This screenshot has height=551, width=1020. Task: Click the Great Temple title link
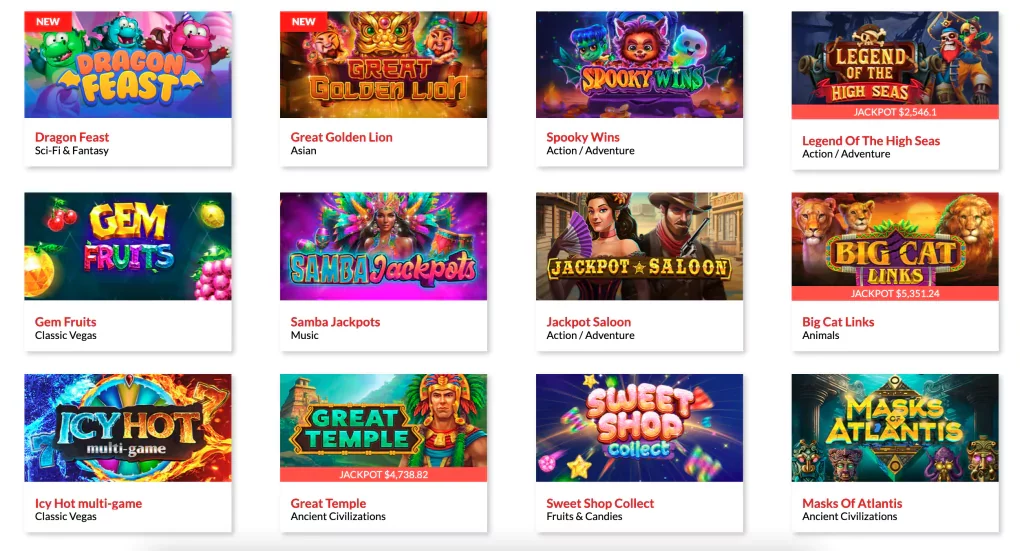(328, 503)
